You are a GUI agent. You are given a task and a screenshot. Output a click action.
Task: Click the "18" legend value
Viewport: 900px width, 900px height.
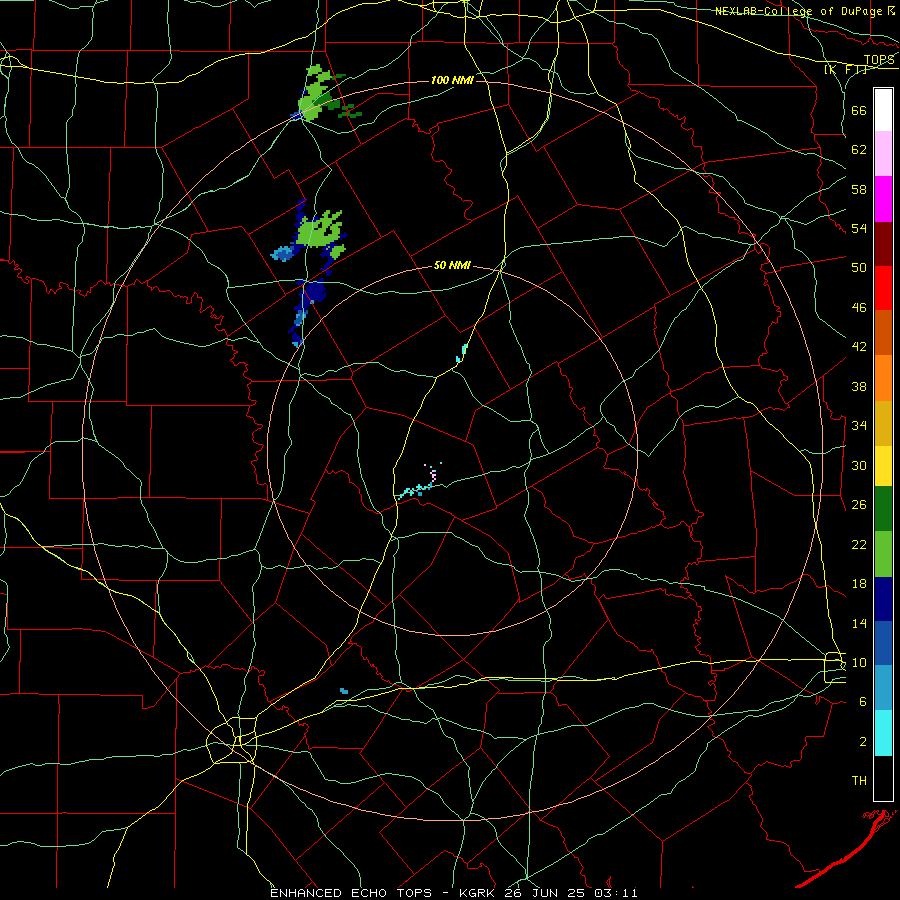click(859, 584)
